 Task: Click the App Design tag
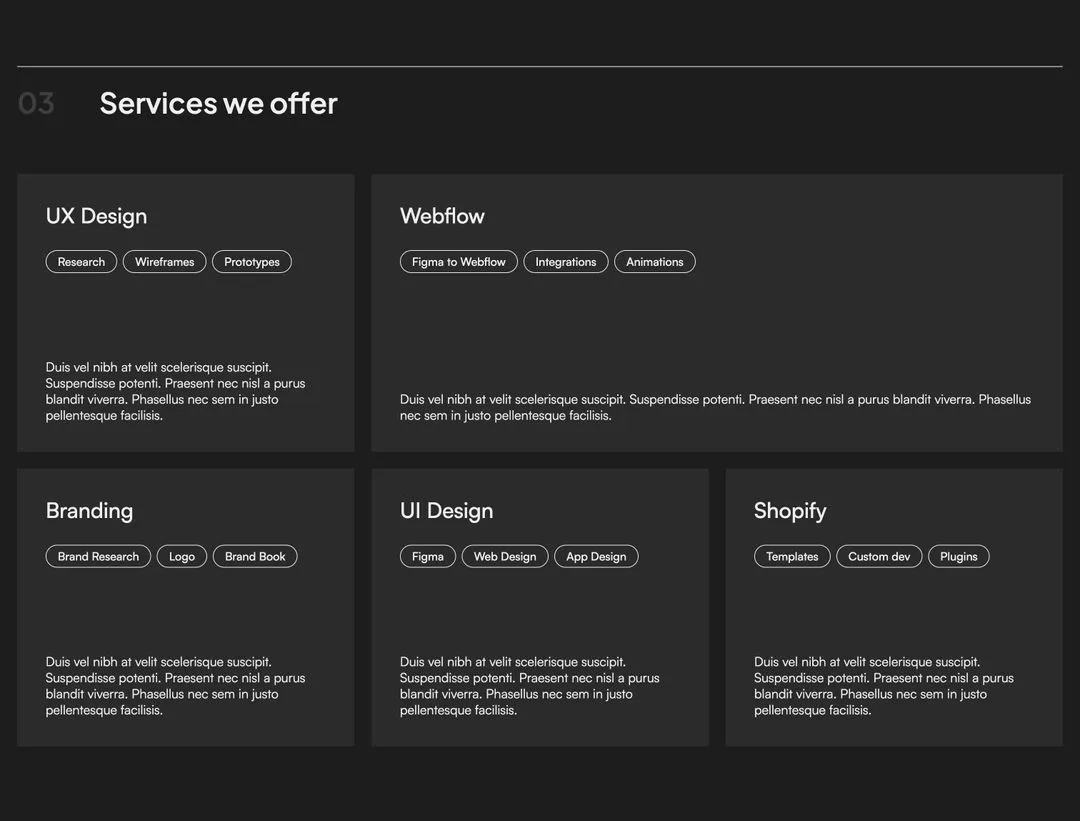(596, 557)
